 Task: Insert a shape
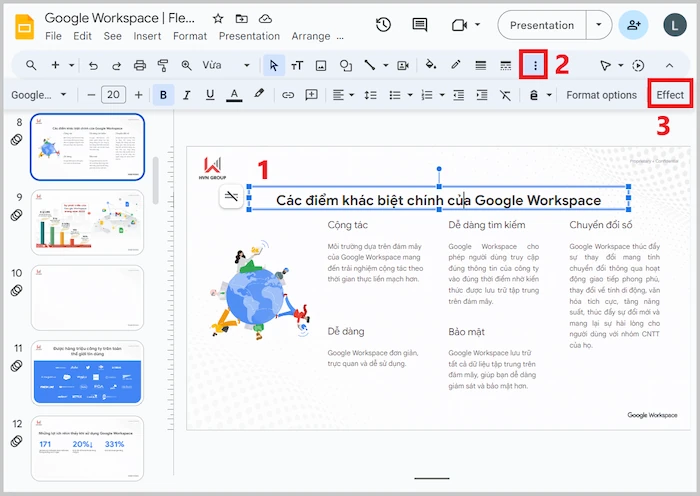[x=346, y=66]
